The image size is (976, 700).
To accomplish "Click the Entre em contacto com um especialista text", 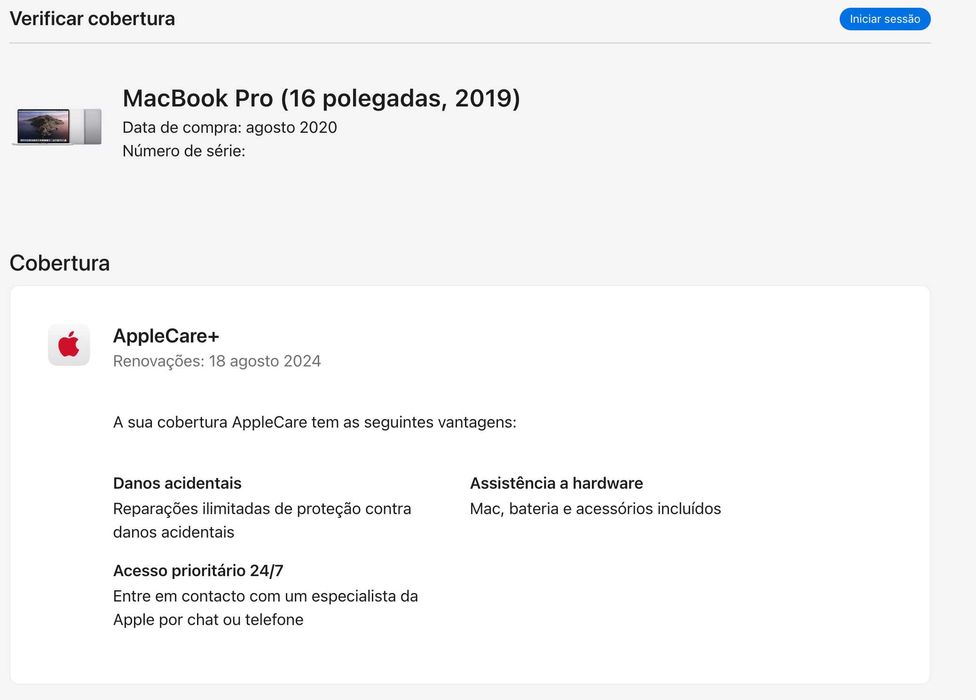I will 265,596.
